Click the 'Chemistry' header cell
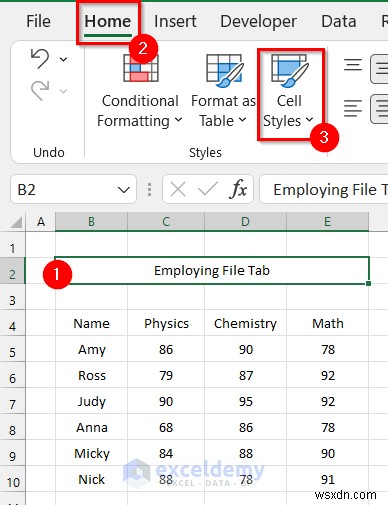Viewport: 388px width, 505px height. 245,323
